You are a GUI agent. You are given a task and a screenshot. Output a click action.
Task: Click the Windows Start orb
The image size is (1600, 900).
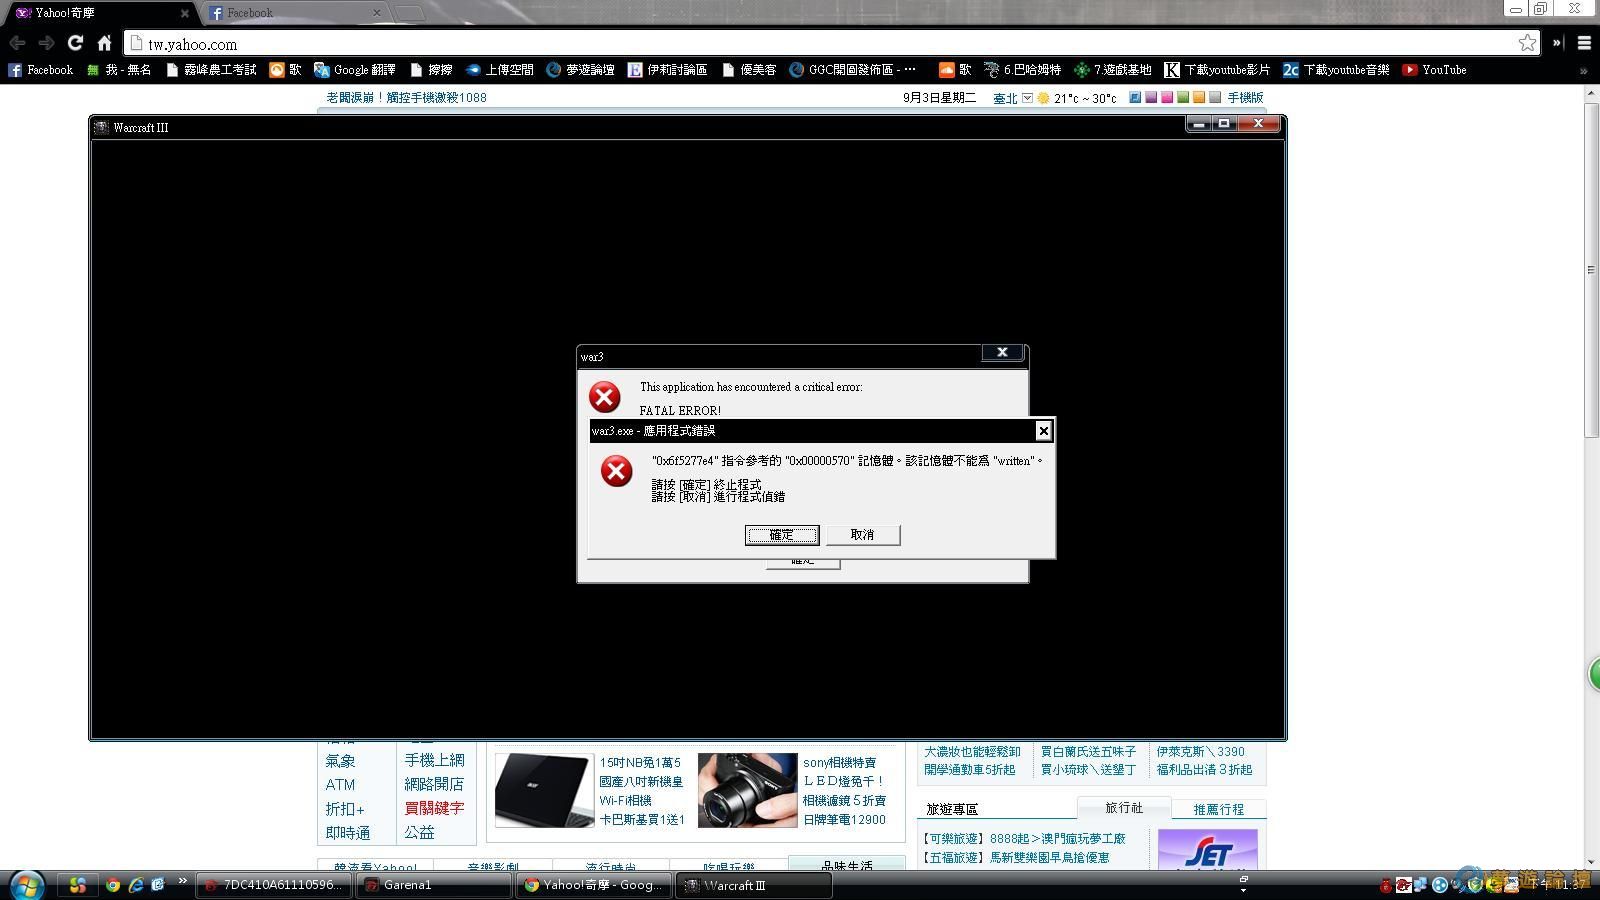click(27, 885)
